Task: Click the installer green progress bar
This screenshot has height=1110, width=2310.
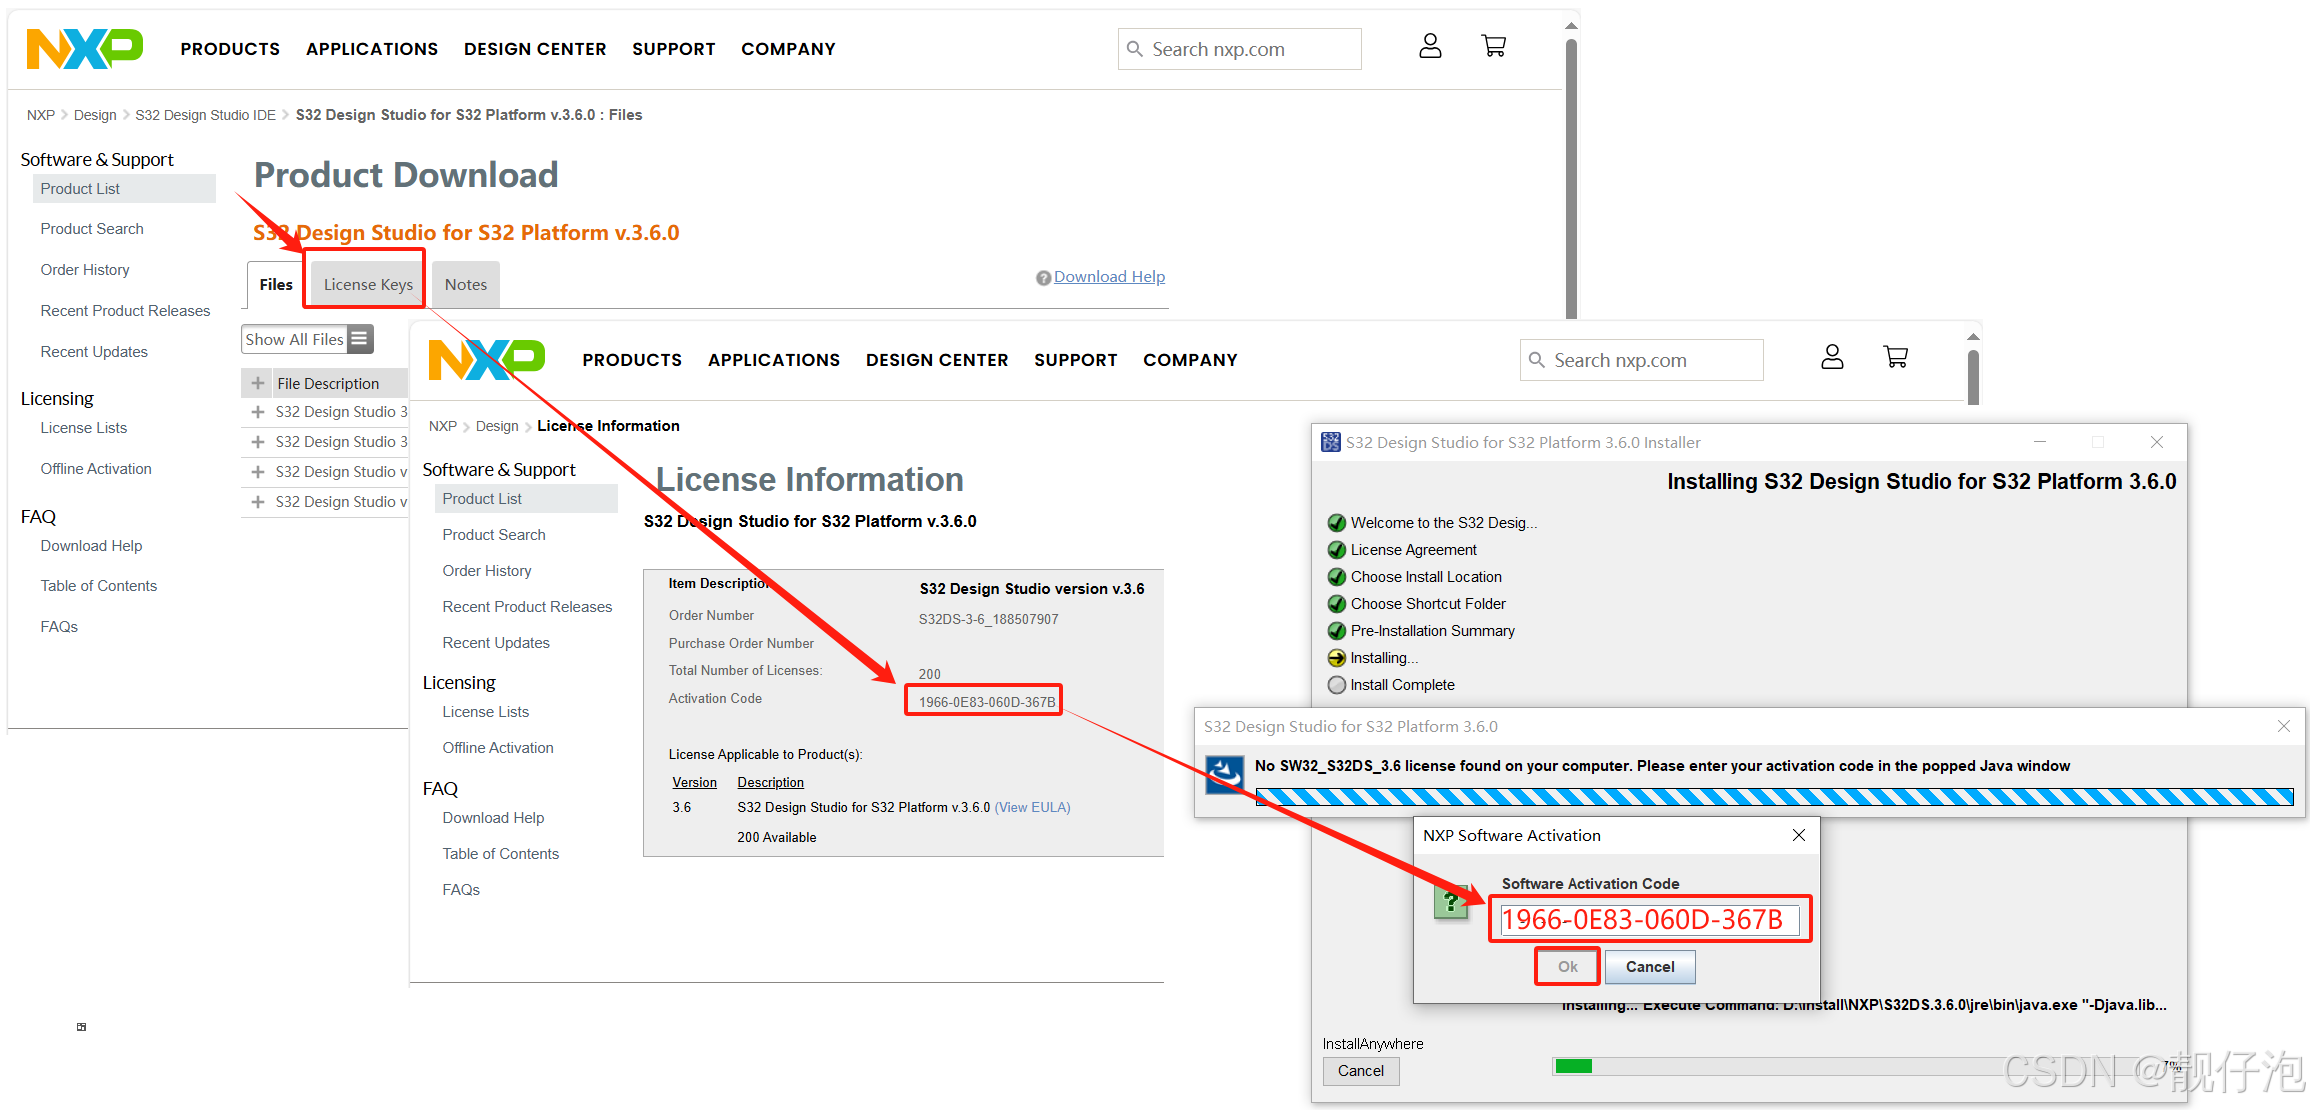Action: click(x=1574, y=1066)
